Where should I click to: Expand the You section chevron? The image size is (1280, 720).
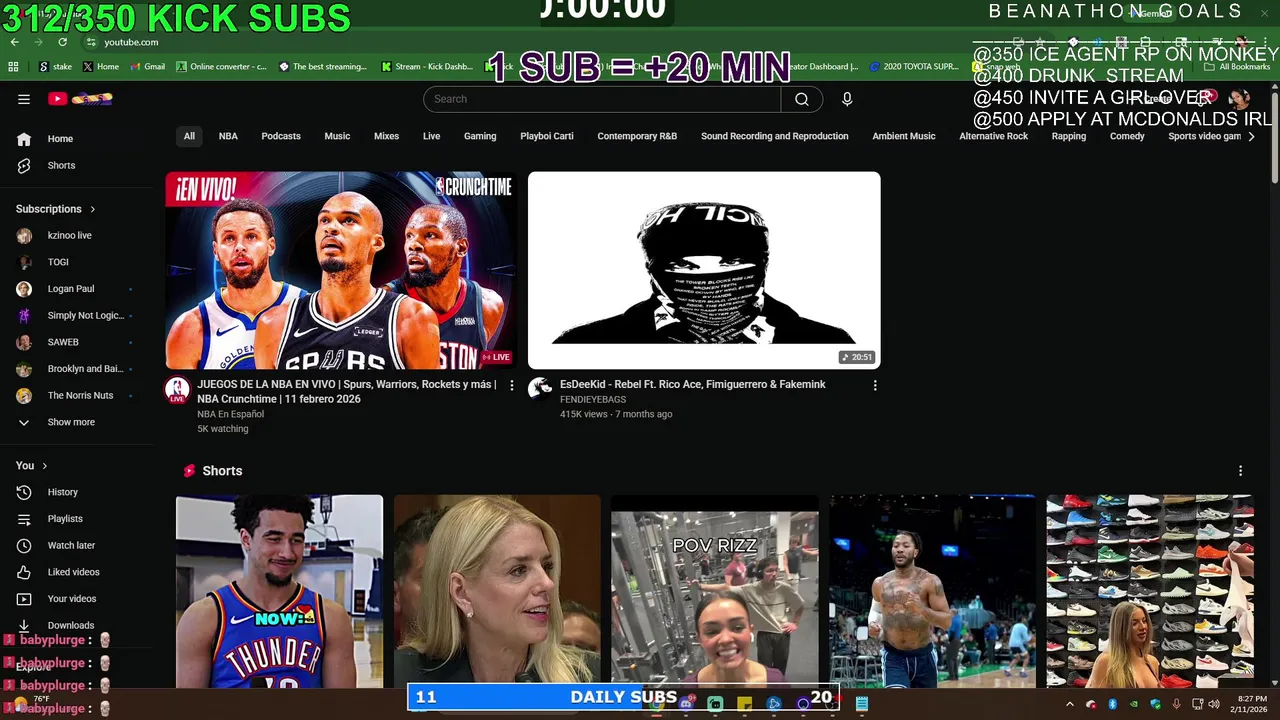44,466
